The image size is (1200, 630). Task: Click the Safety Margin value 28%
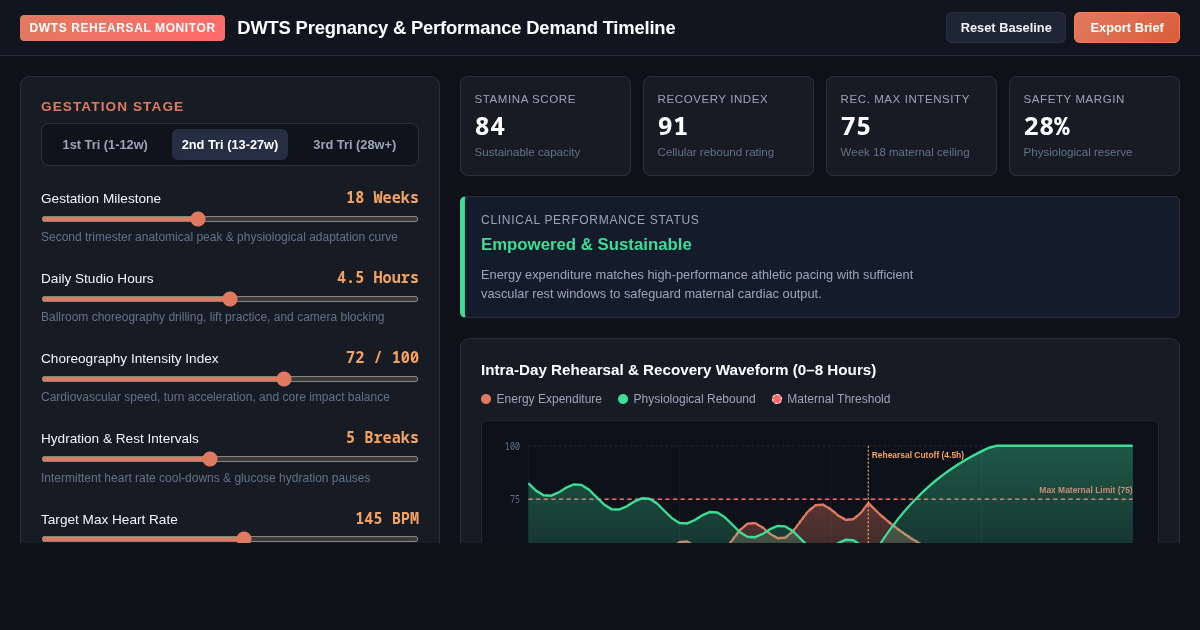(1046, 126)
